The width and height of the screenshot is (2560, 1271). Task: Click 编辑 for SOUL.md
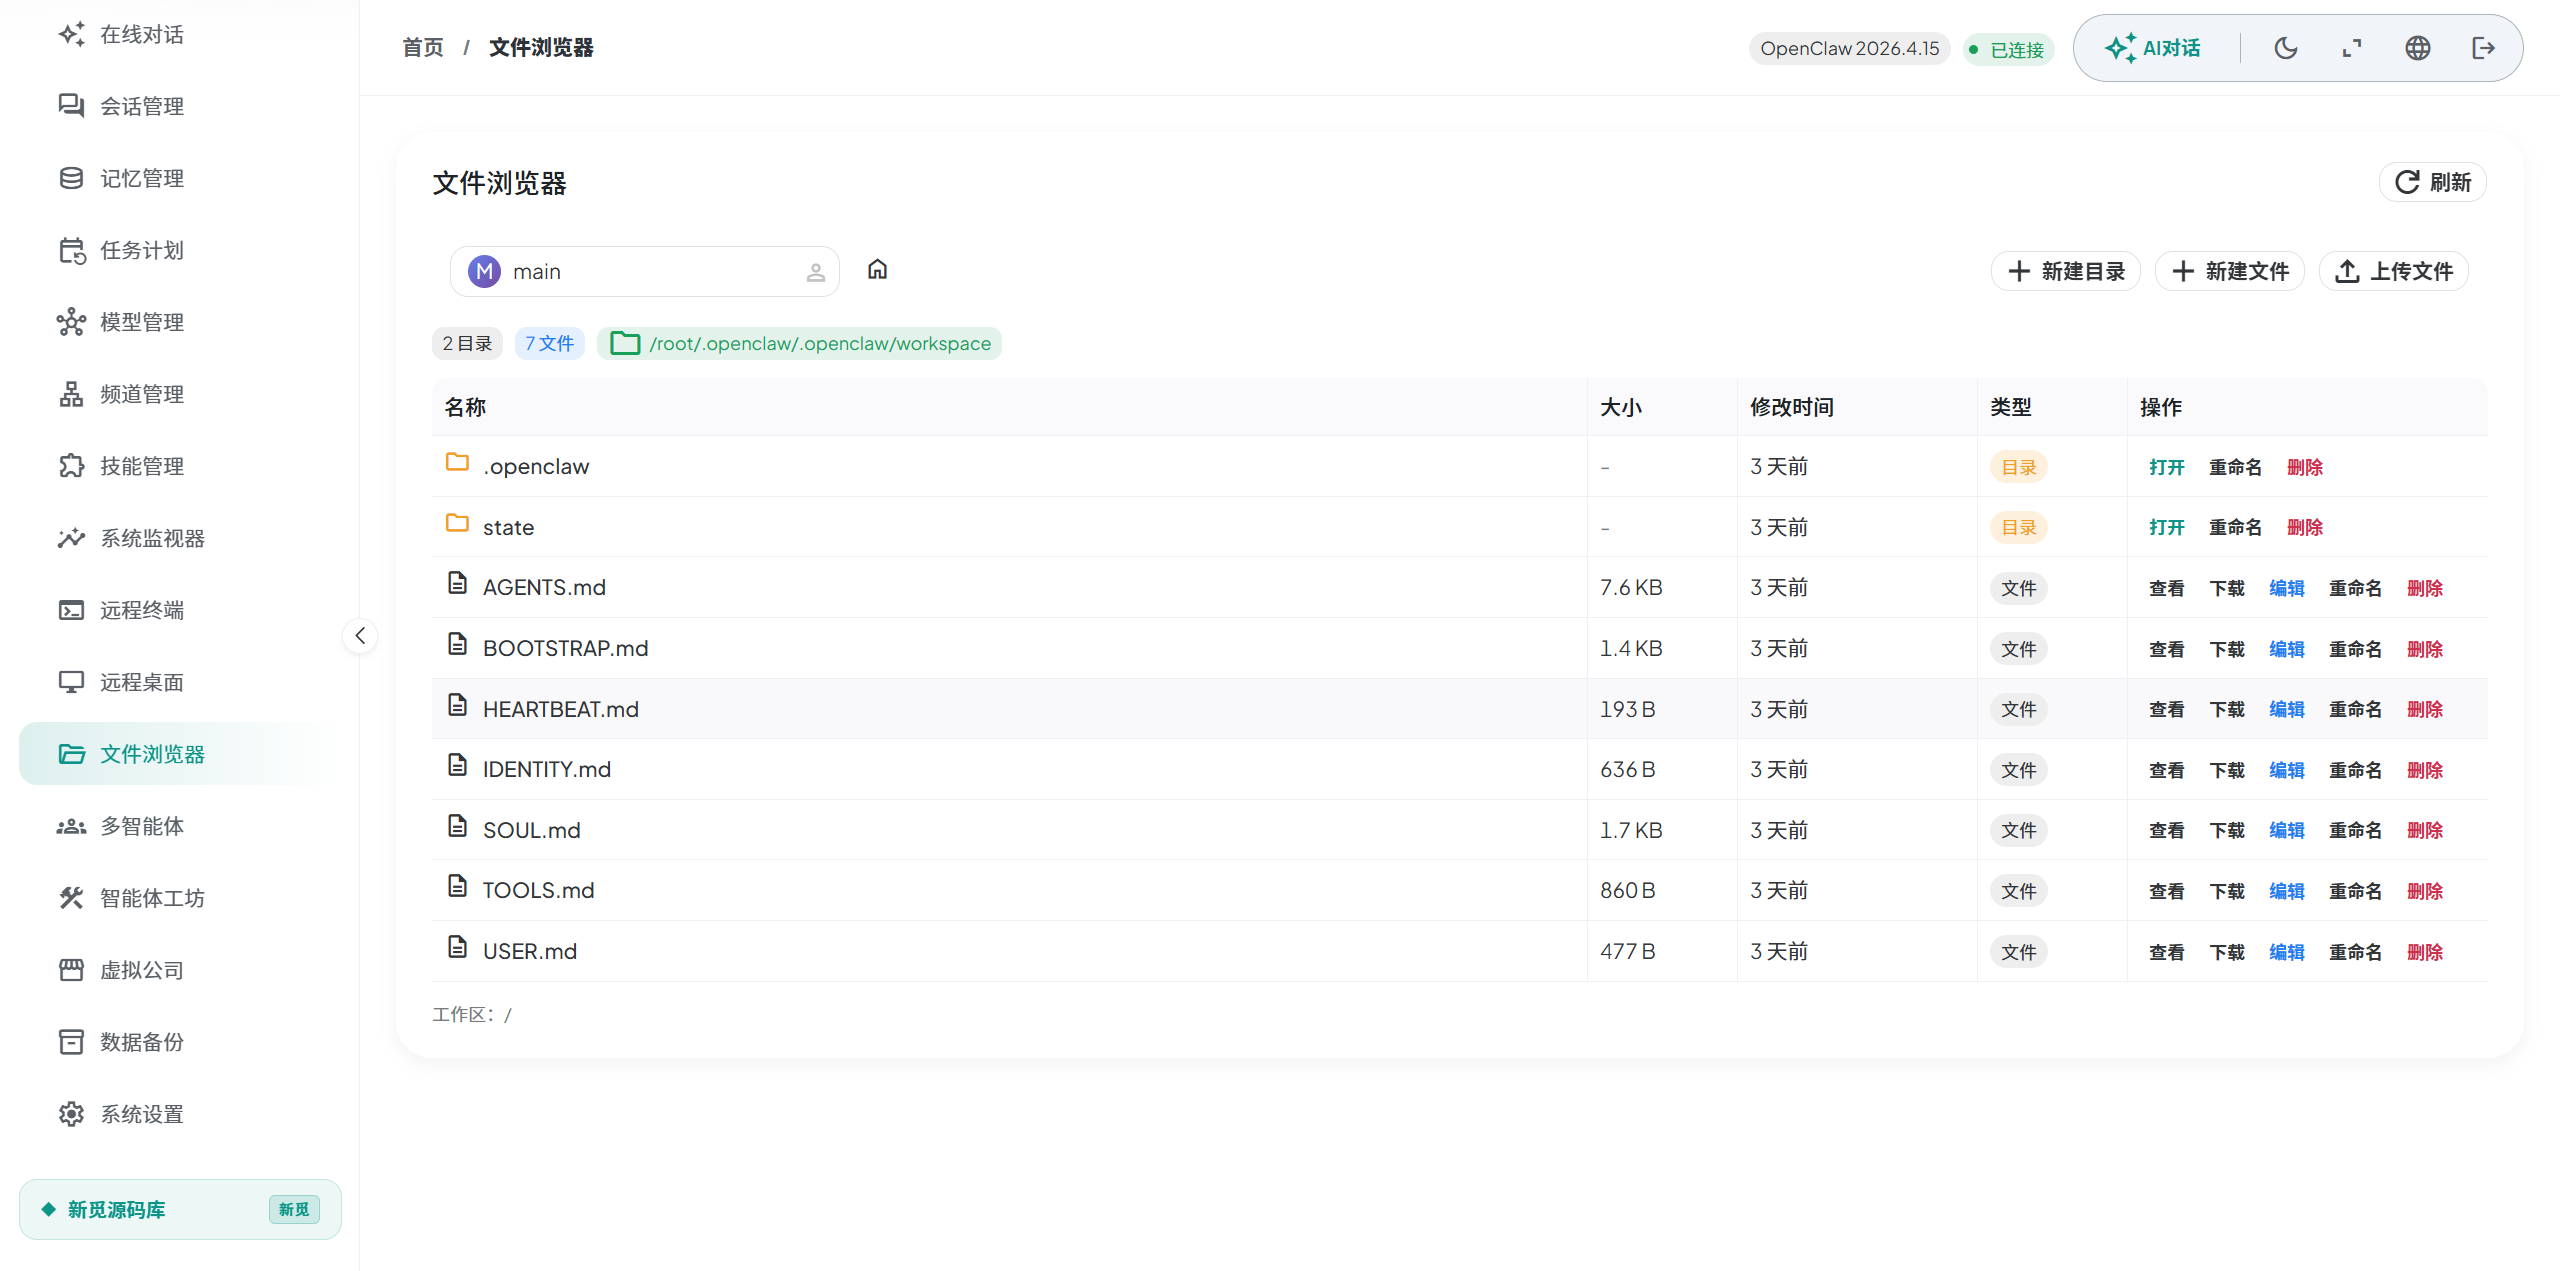2286,830
